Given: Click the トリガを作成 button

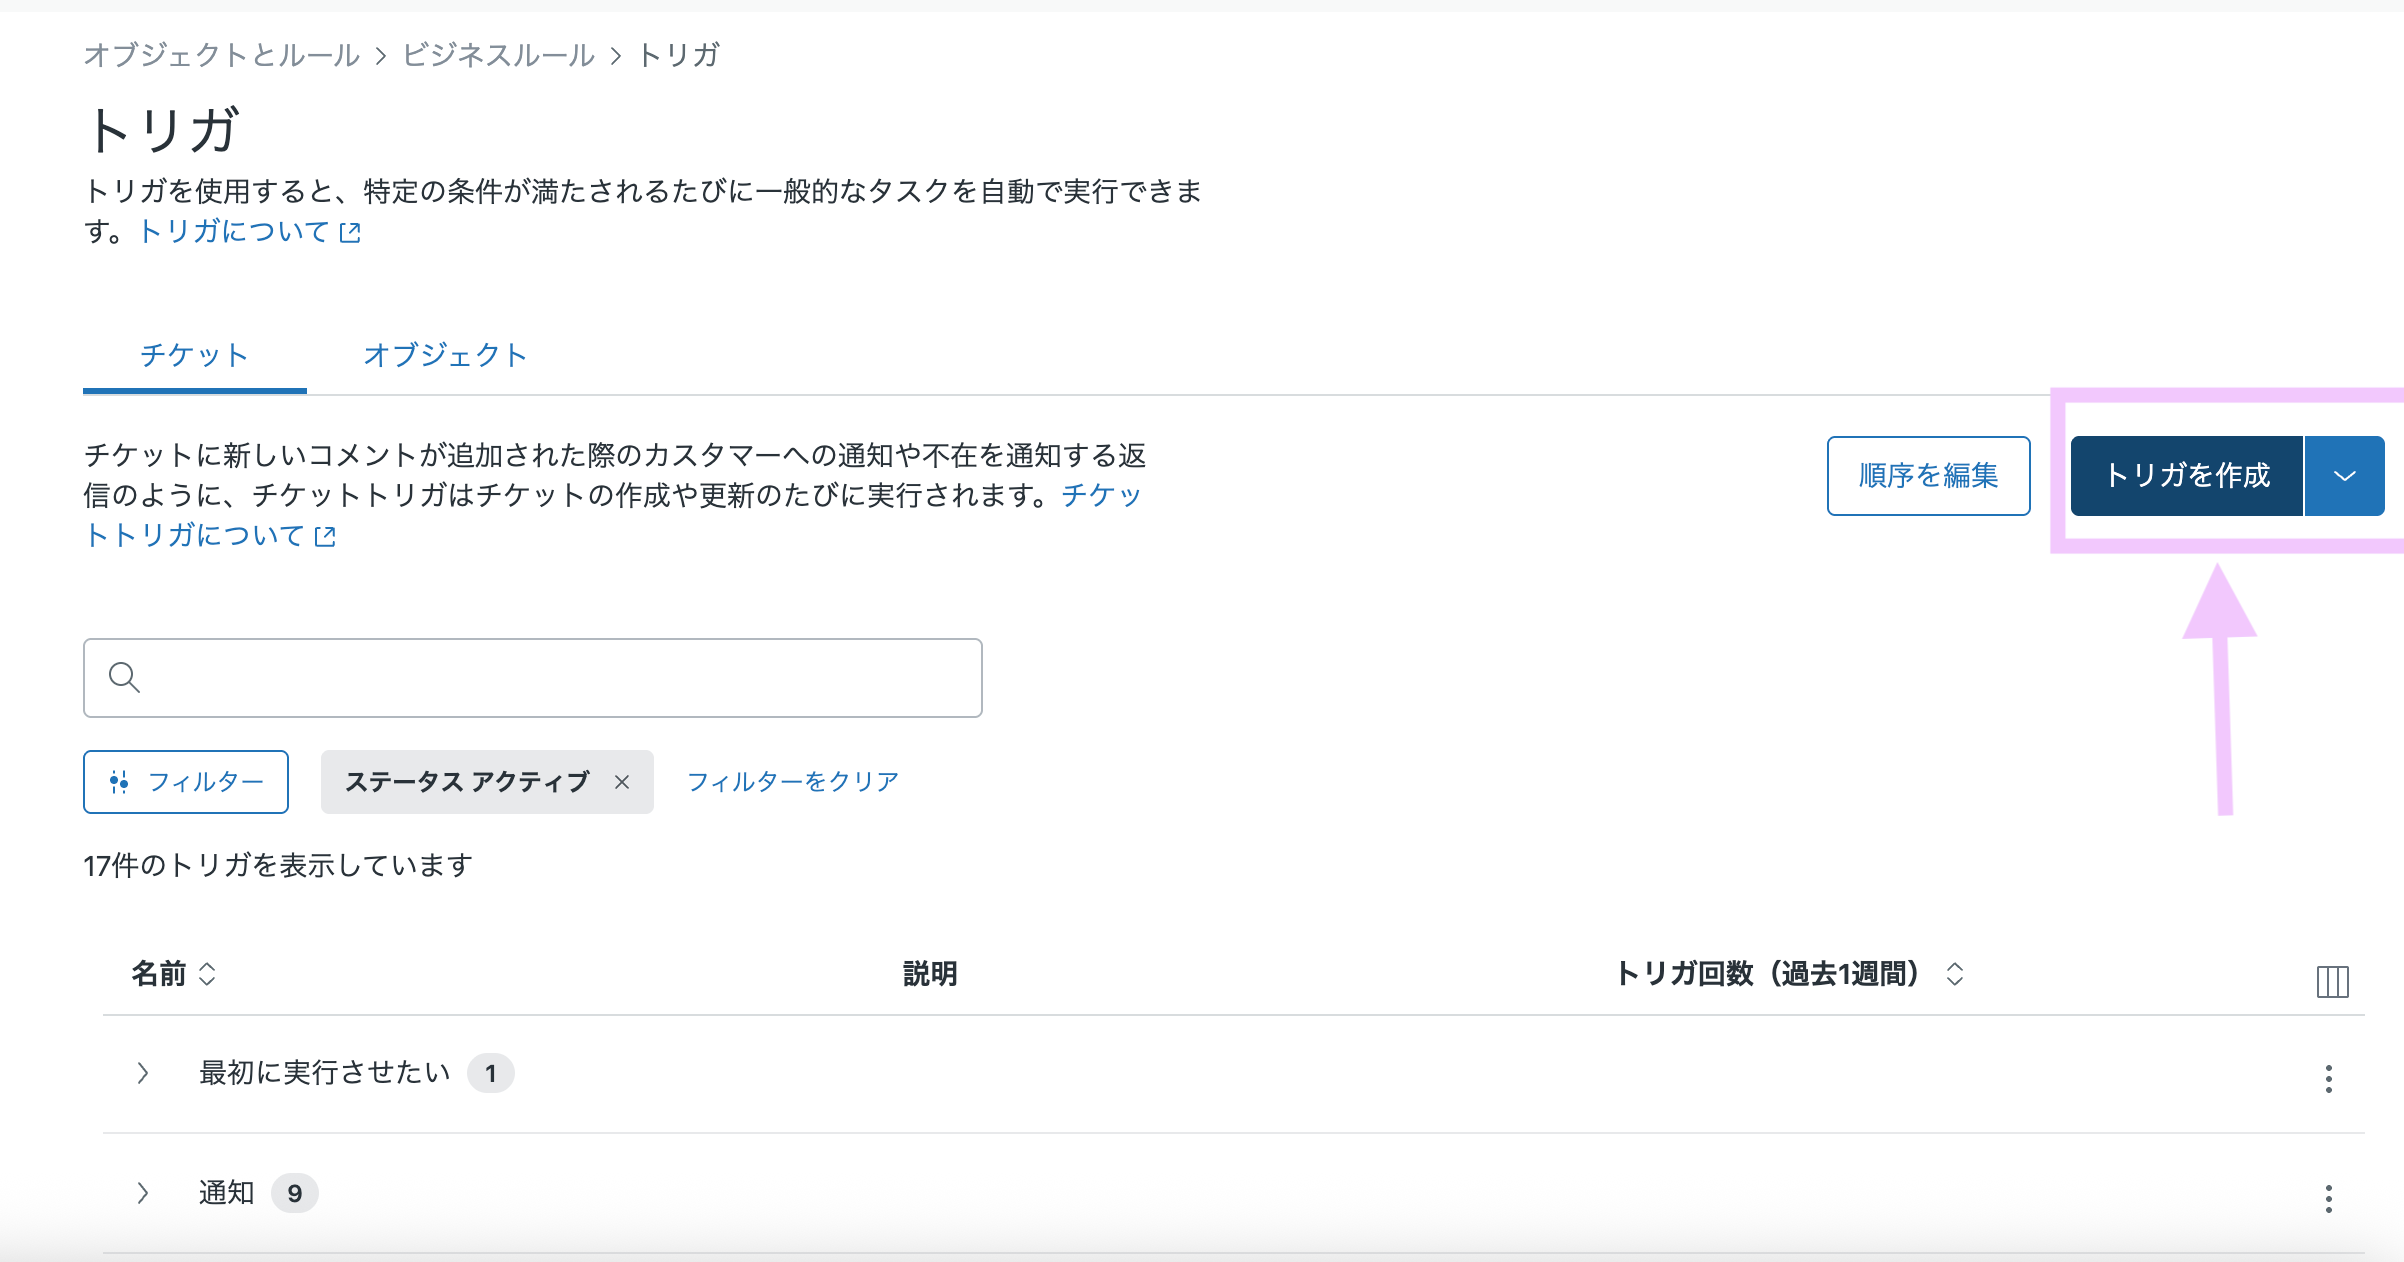Looking at the screenshot, I should [x=2186, y=476].
